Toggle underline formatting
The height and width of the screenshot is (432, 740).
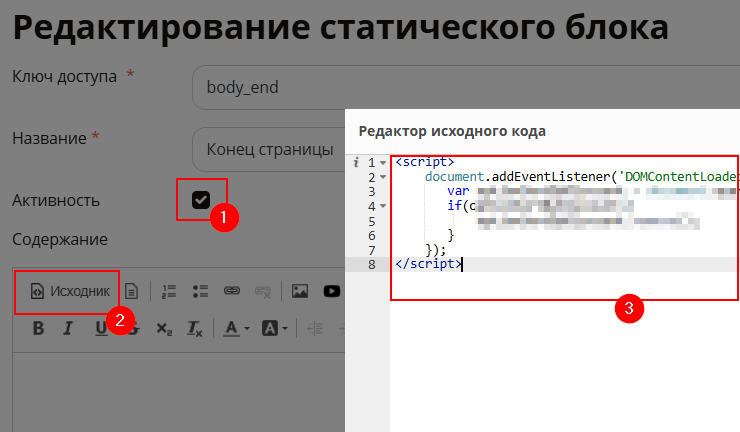(x=101, y=329)
